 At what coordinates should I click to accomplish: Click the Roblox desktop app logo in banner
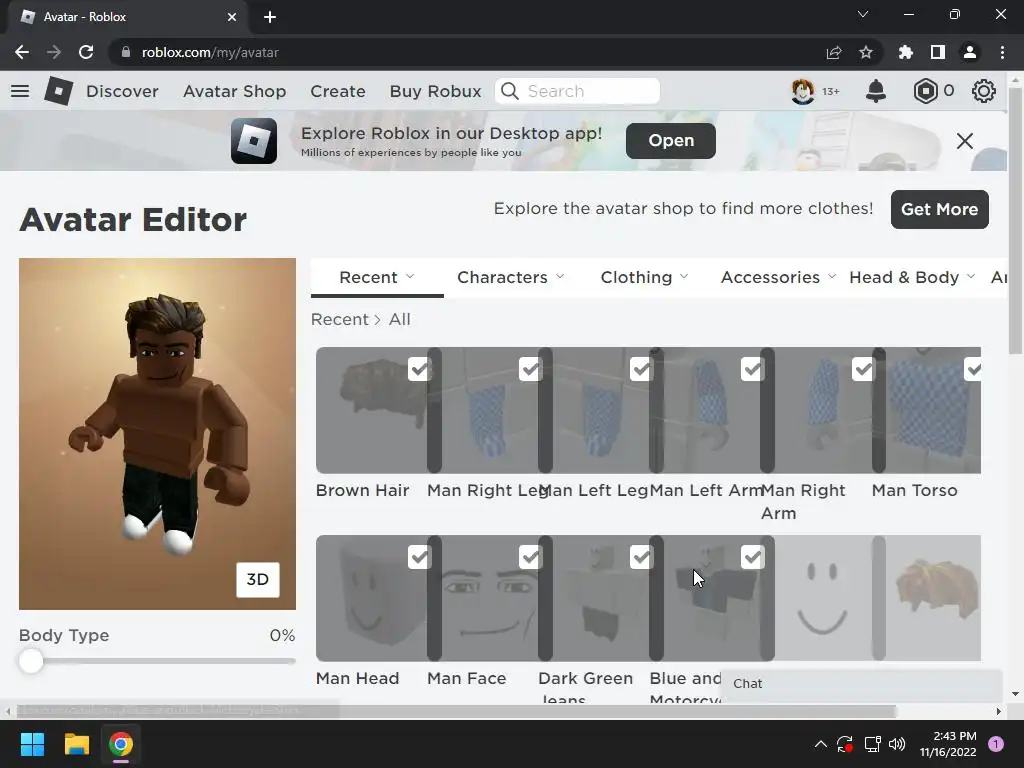click(x=254, y=141)
